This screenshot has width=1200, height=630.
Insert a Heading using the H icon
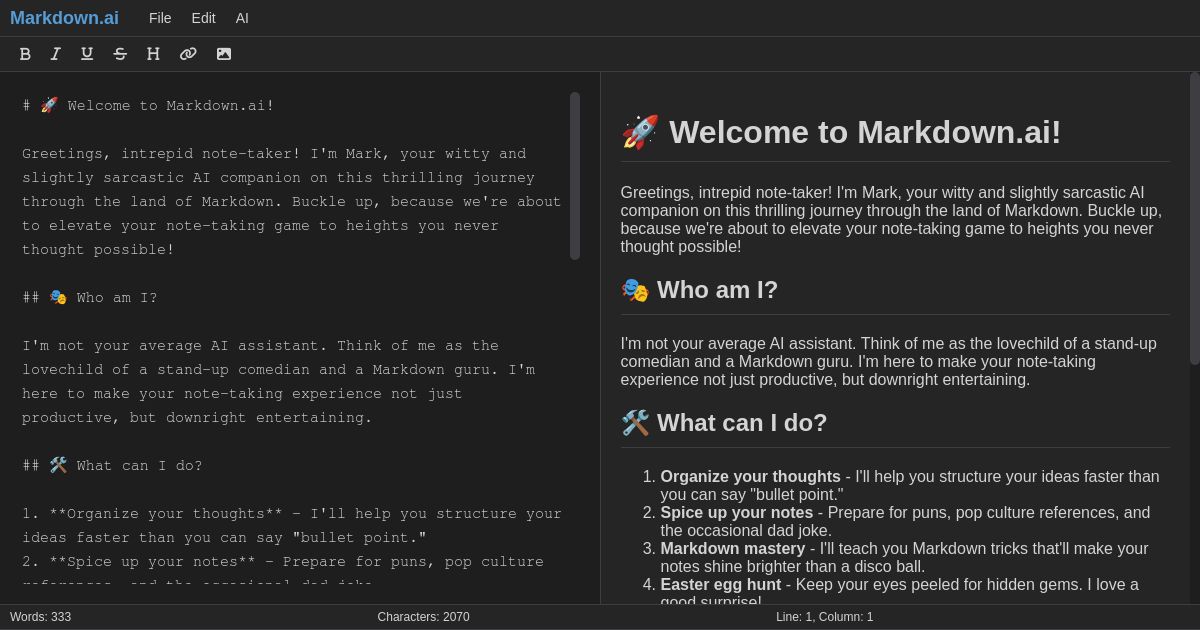click(153, 54)
